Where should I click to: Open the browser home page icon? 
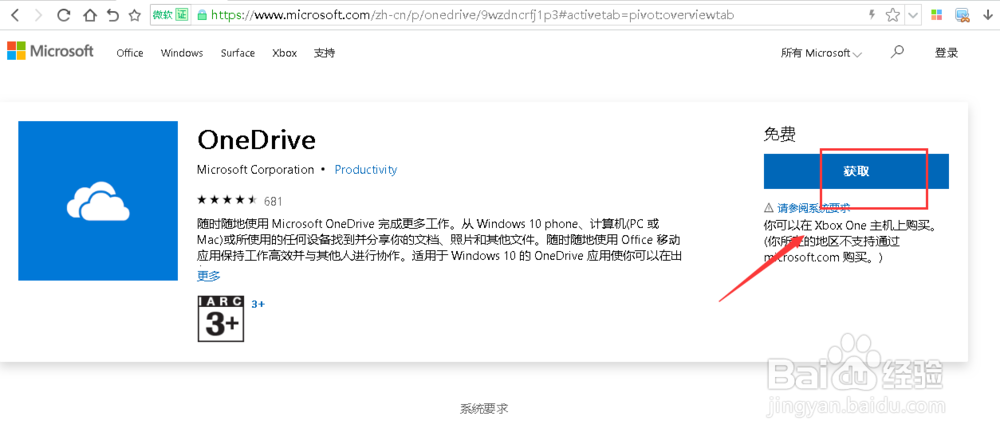click(89, 15)
